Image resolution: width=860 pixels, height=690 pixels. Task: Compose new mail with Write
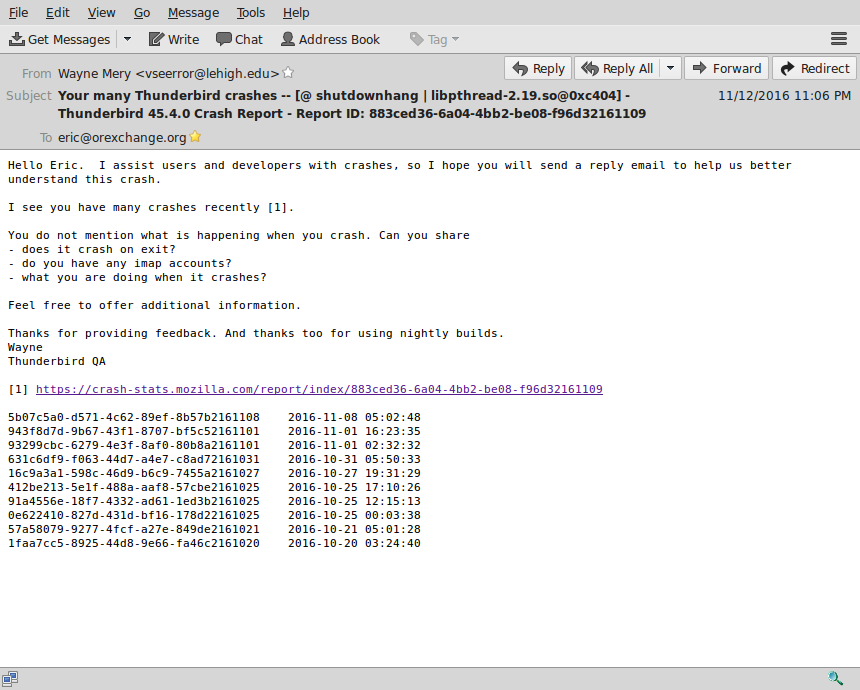[174, 39]
